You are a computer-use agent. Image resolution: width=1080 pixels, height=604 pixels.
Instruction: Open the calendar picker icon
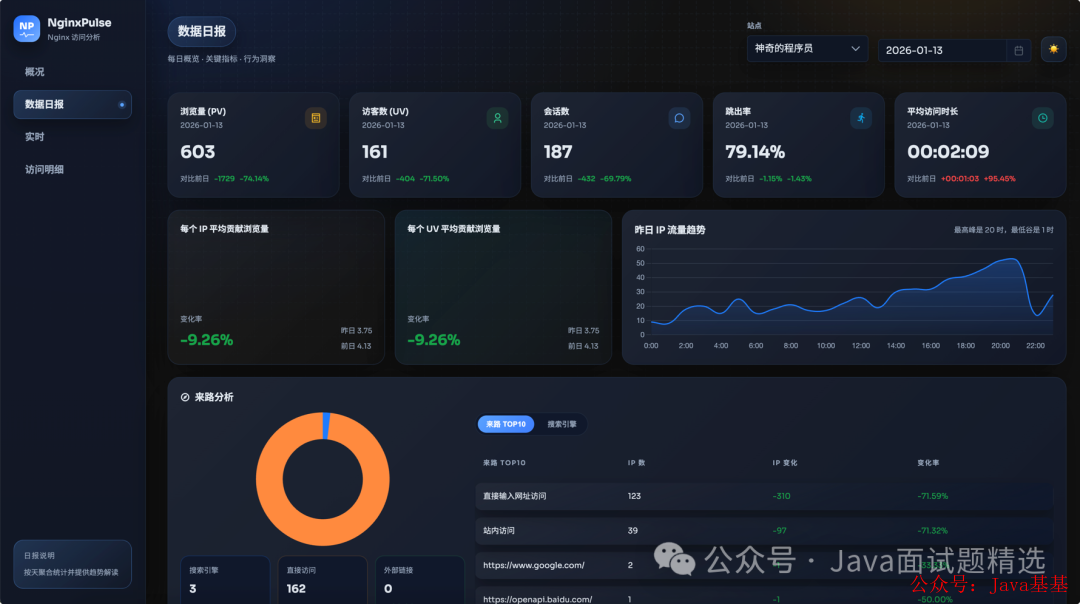click(x=1019, y=50)
